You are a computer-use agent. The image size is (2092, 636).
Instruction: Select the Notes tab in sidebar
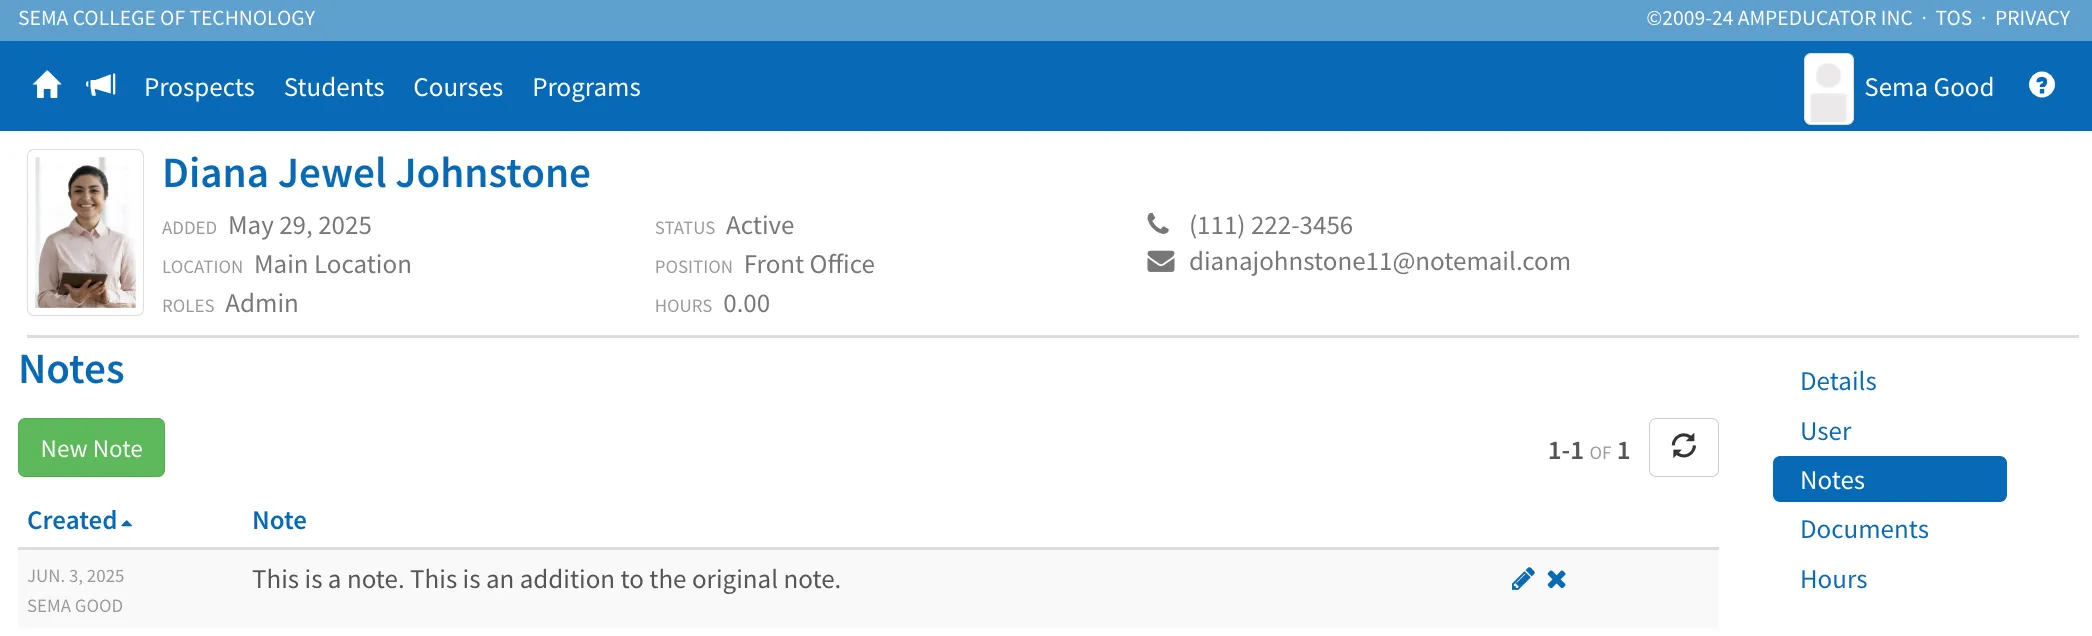[x=1890, y=479]
